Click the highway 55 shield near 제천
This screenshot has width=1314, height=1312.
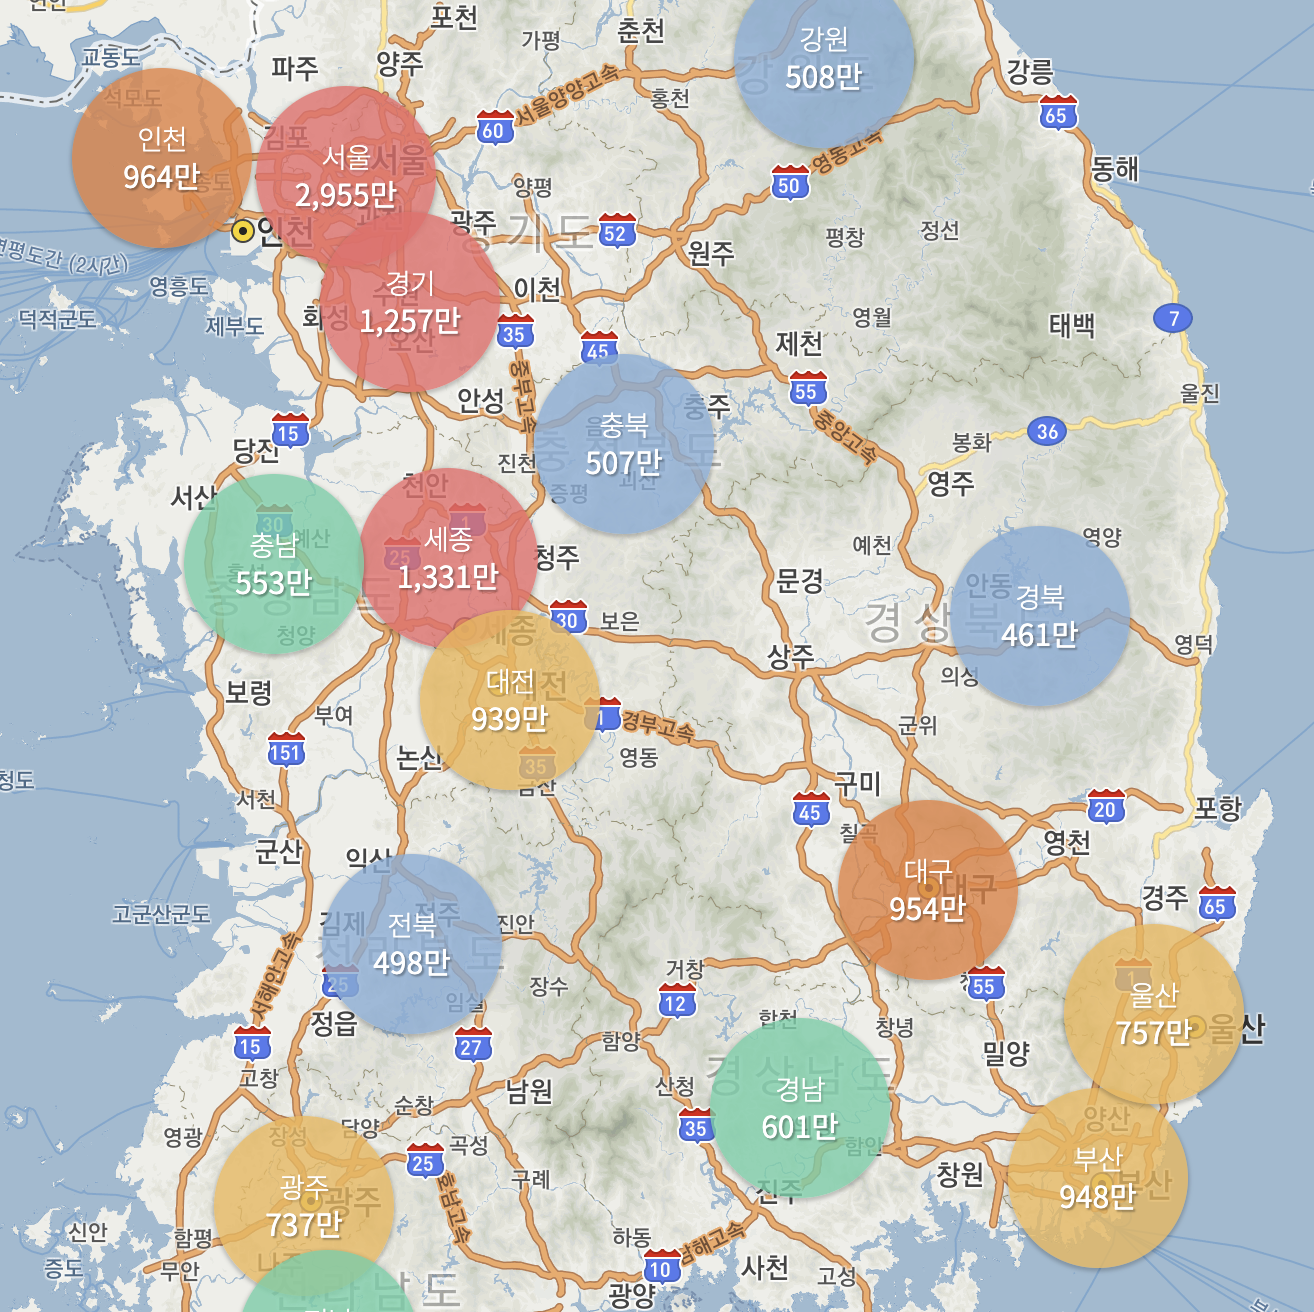click(x=807, y=388)
